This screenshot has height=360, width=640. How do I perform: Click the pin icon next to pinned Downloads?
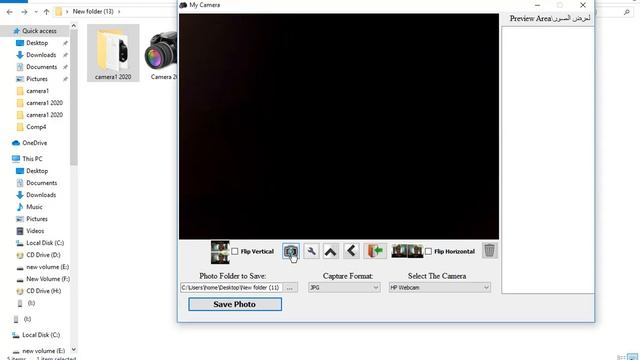coord(65,55)
